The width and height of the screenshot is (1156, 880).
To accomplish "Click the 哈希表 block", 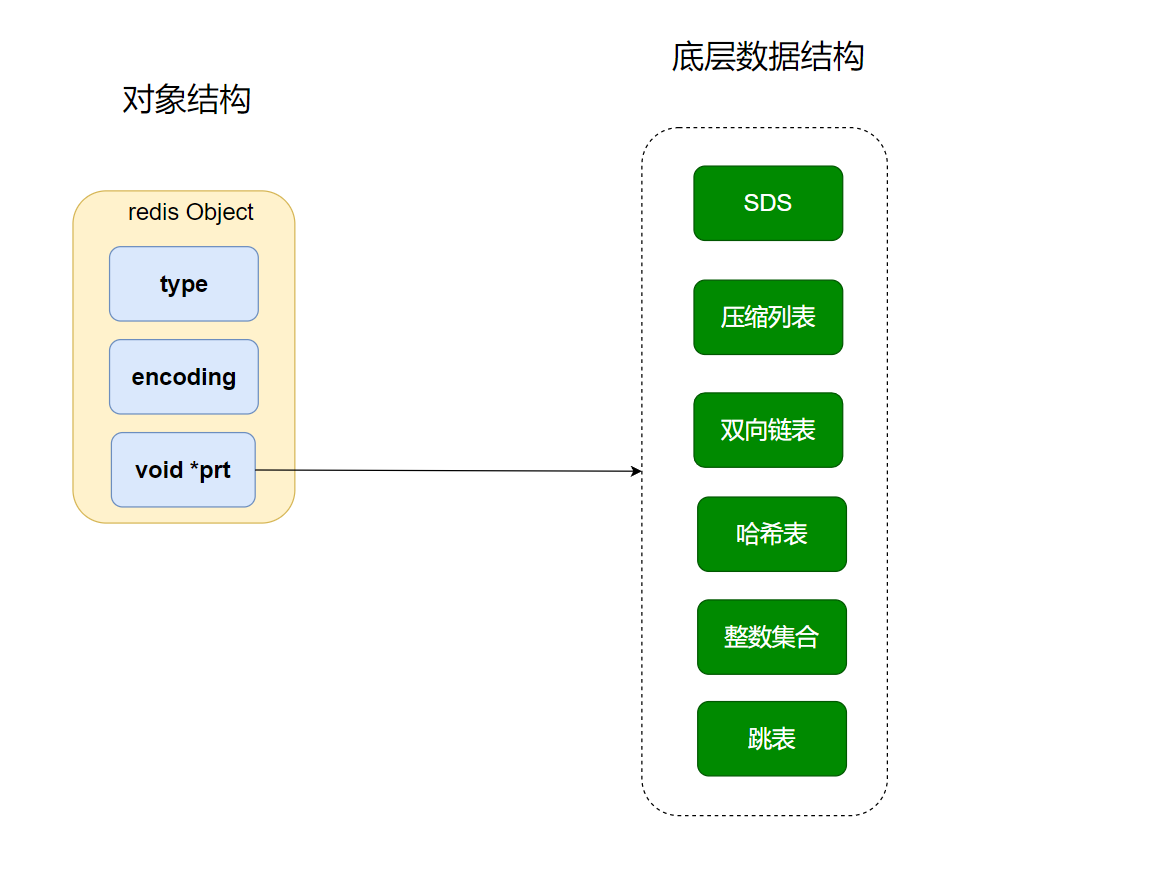I will [771, 534].
